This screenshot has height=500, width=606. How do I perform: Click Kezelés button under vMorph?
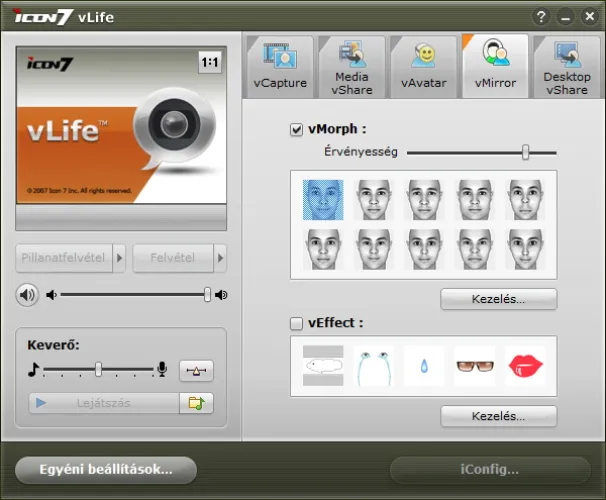point(499,299)
